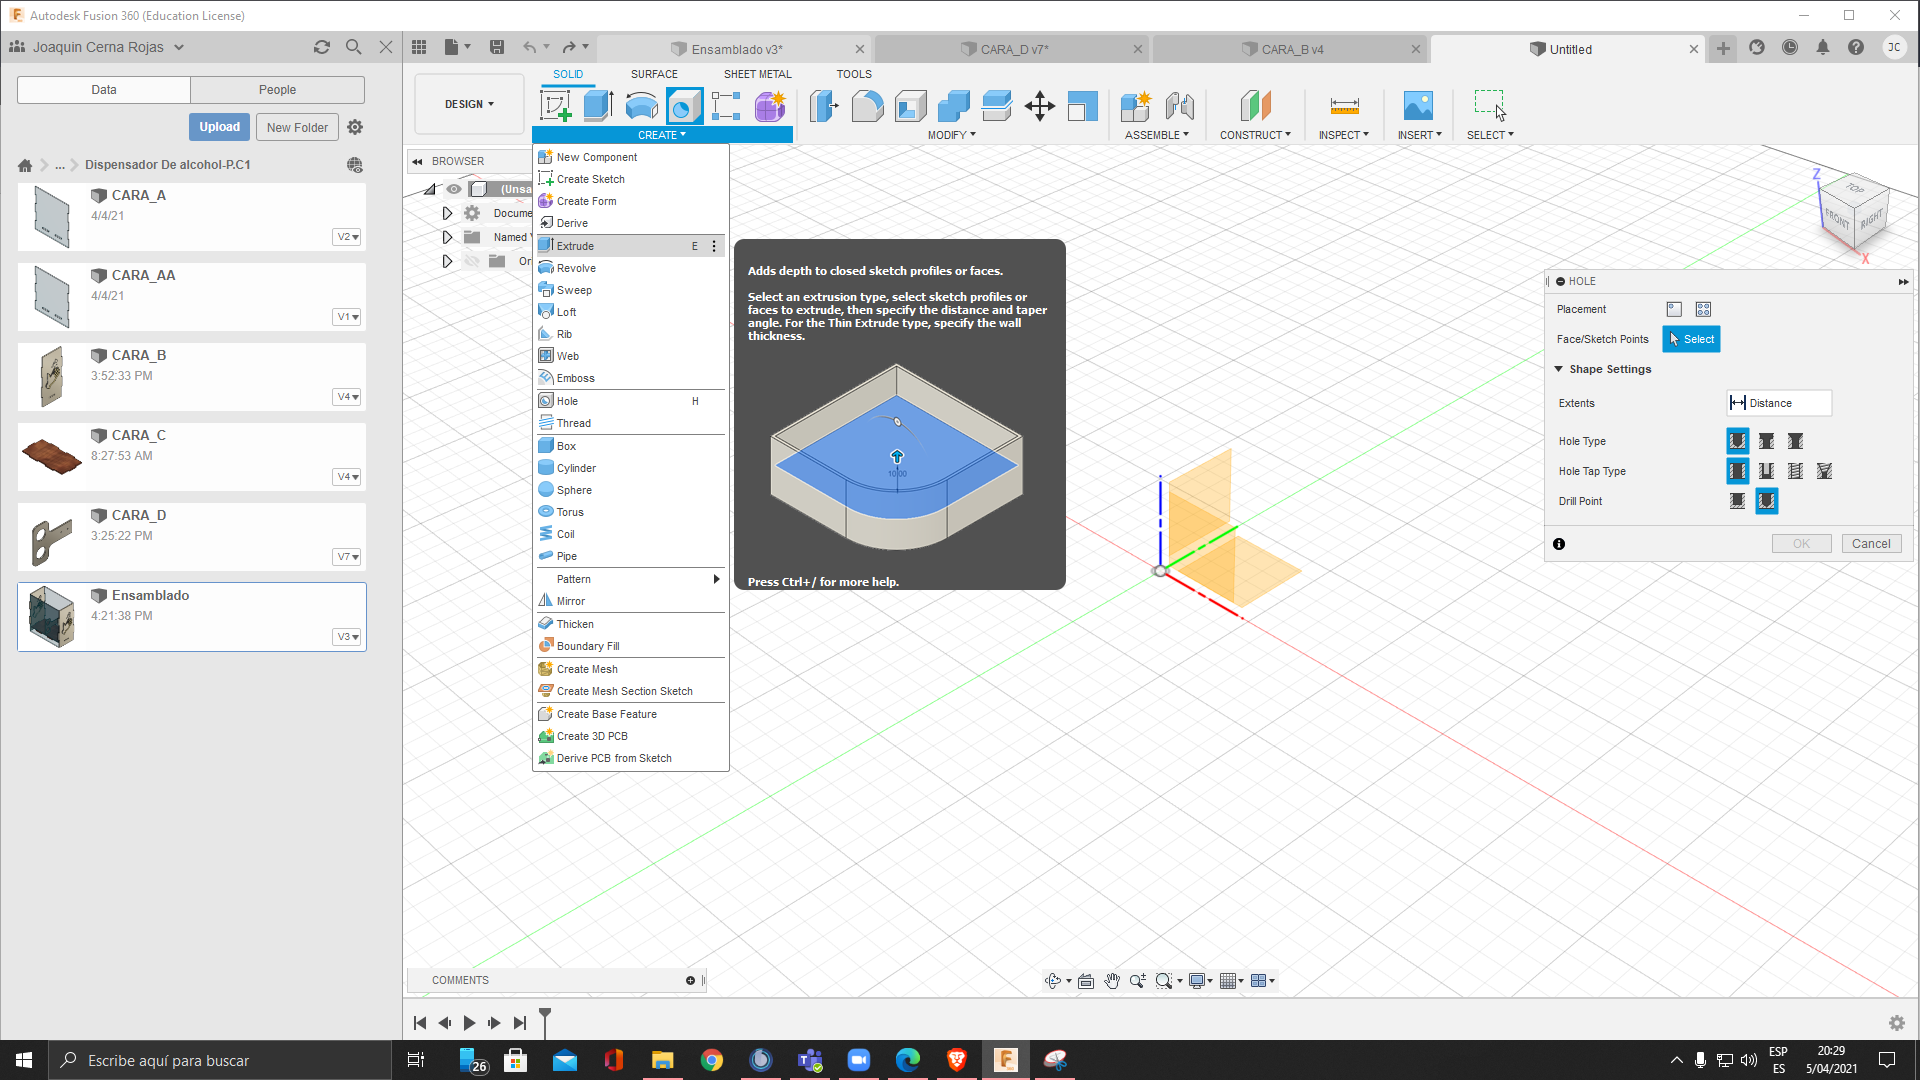
Task: Click the Create Form toolbar icon
Action: 770,105
